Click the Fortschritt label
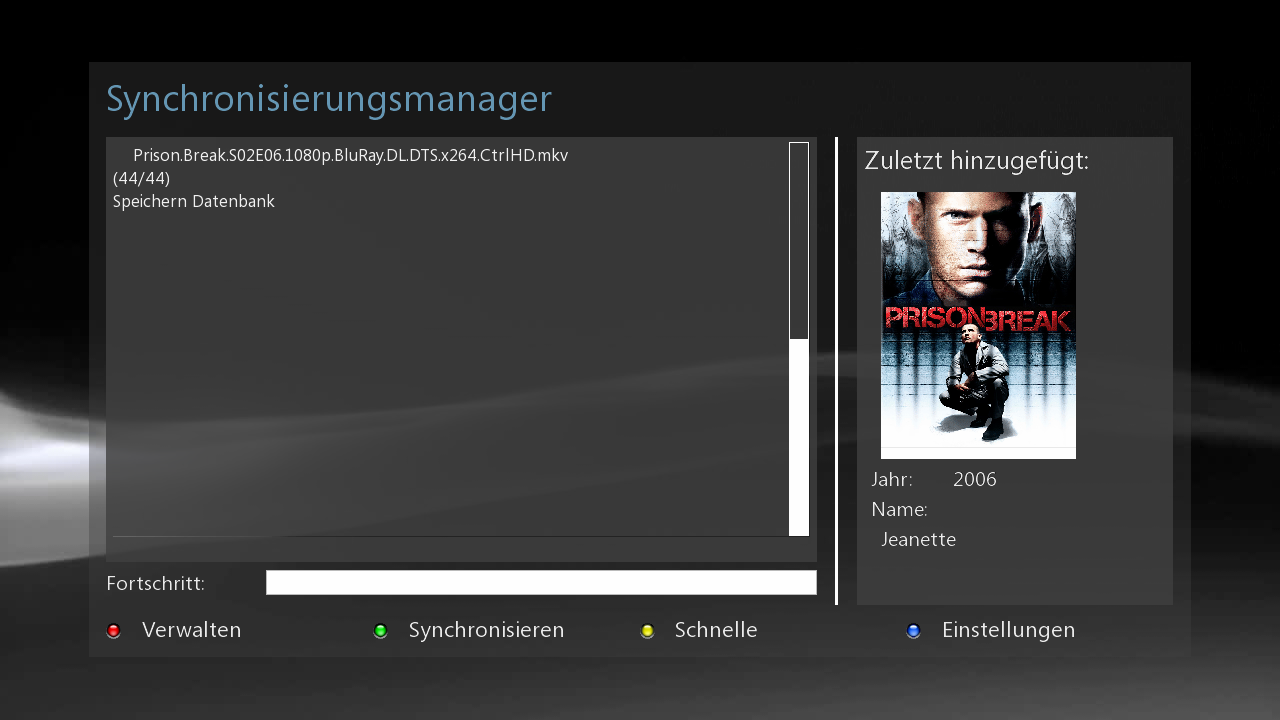Viewport: 1280px width, 720px height. point(155,583)
